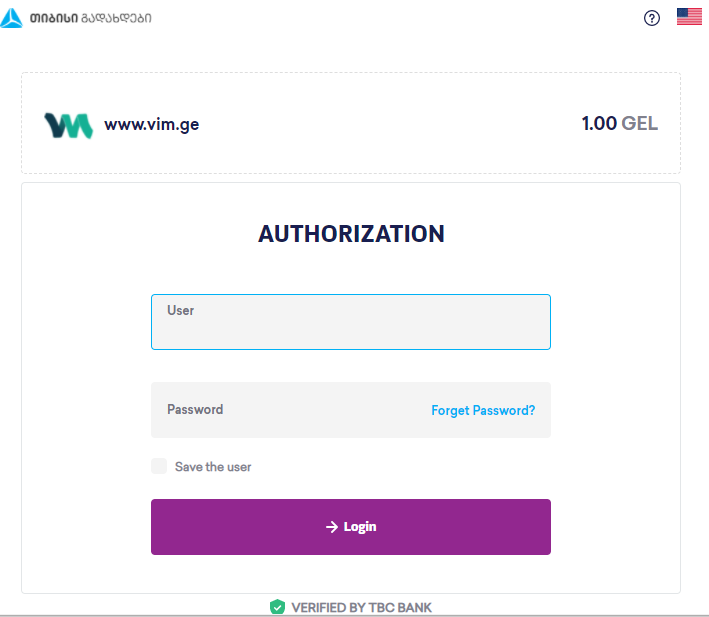Screen dimensions: 709x617
Task: Click the VIM merchant logo
Action: [68, 125]
